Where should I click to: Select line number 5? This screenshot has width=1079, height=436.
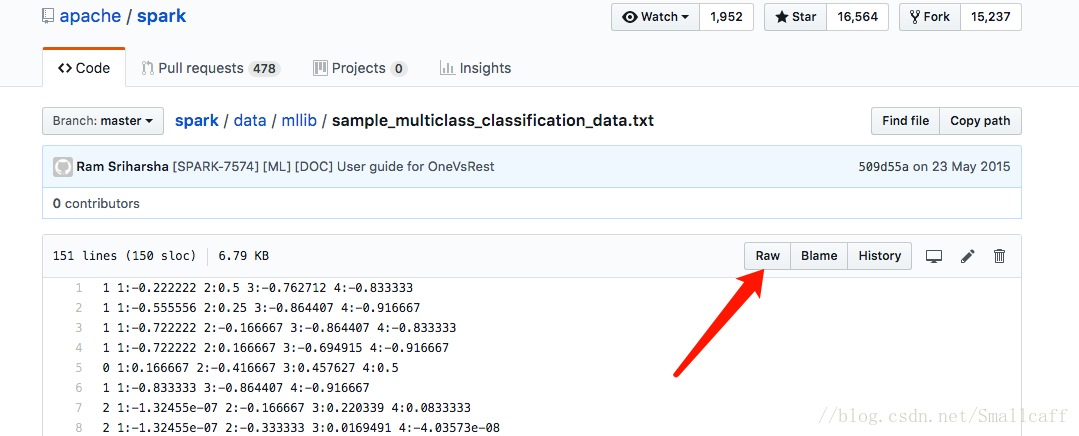79,368
